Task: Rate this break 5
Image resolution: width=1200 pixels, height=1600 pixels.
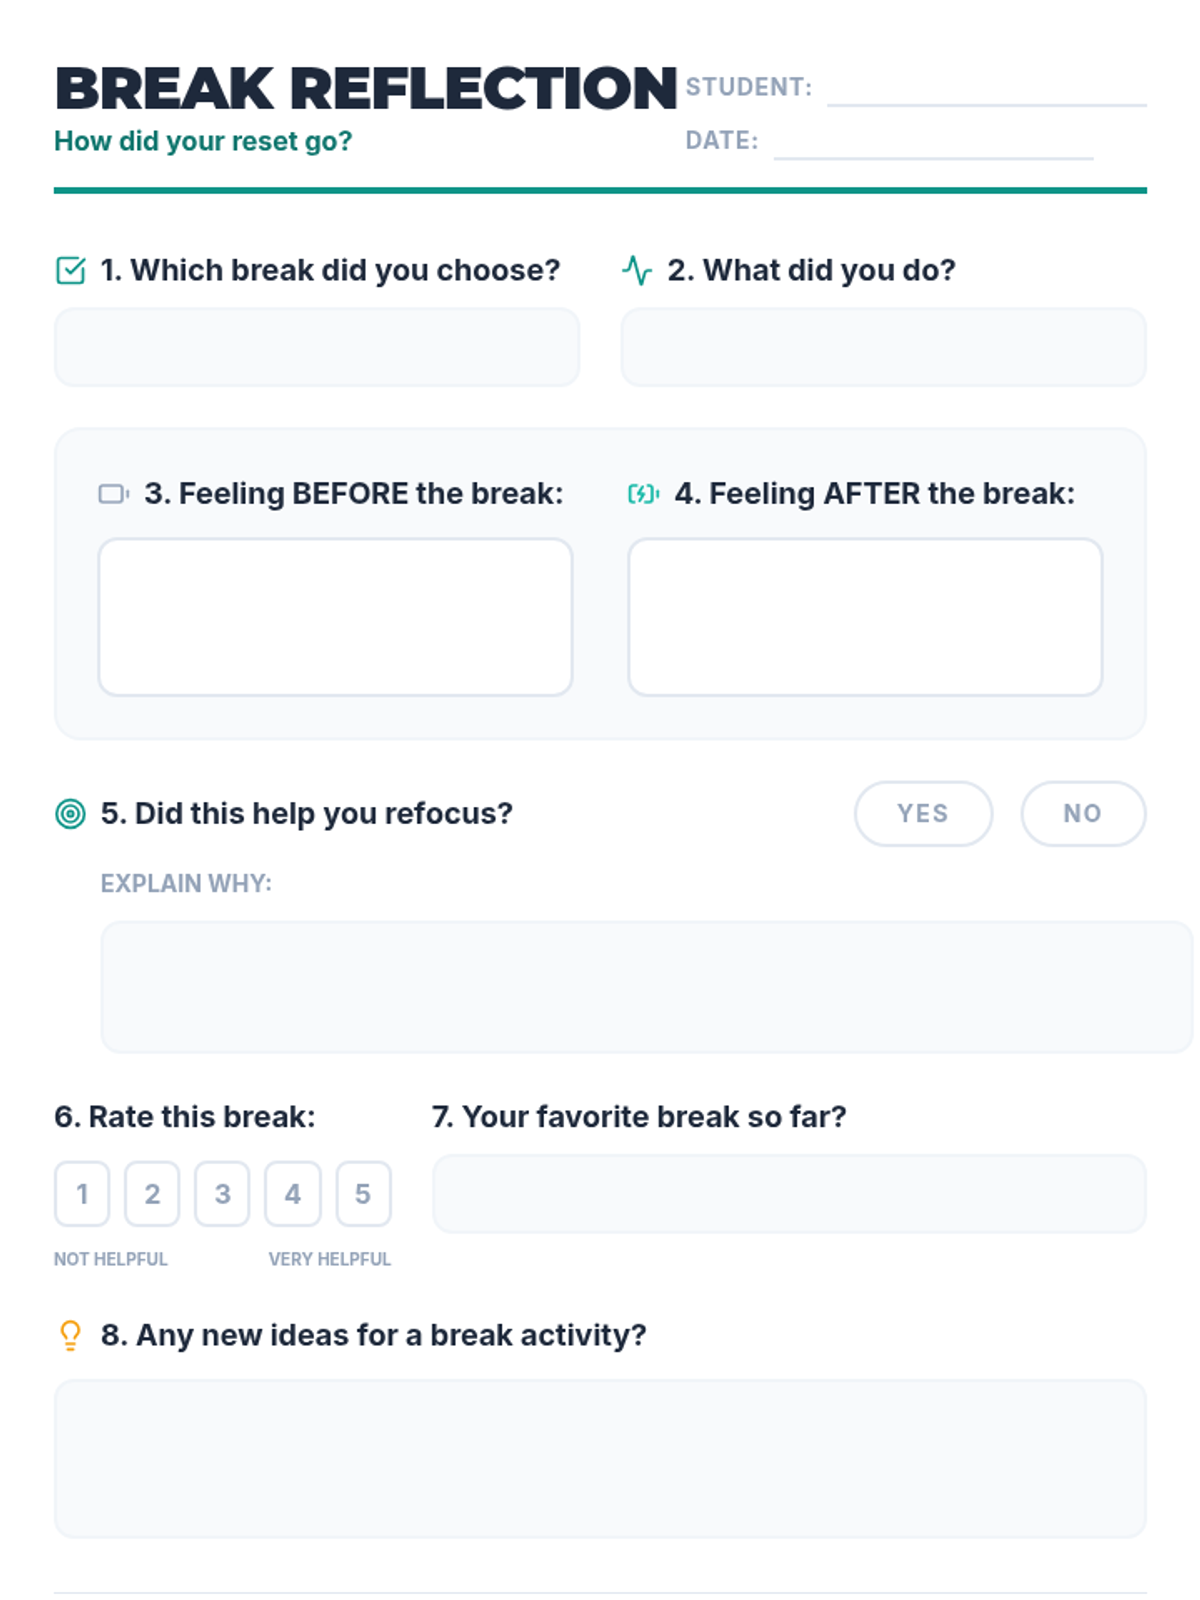Action: [x=363, y=1194]
